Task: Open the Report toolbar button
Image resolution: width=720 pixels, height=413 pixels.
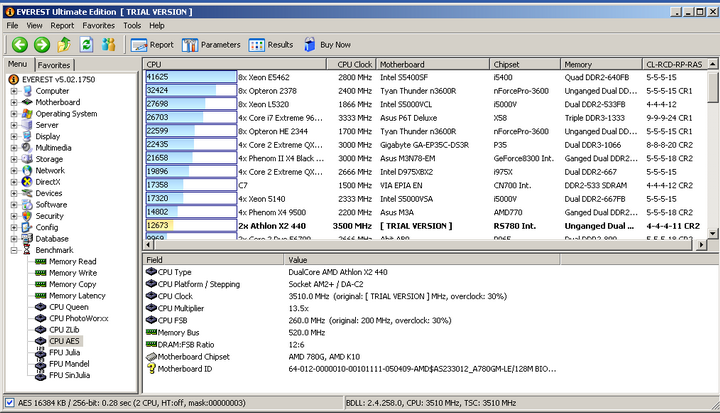Action: [152, 45]
